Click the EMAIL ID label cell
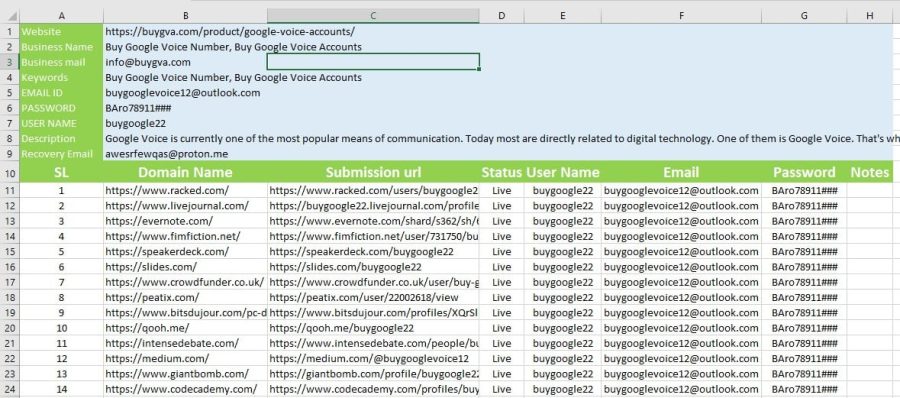The height and width of the screenshot is (398, 900). pos(61,92)
